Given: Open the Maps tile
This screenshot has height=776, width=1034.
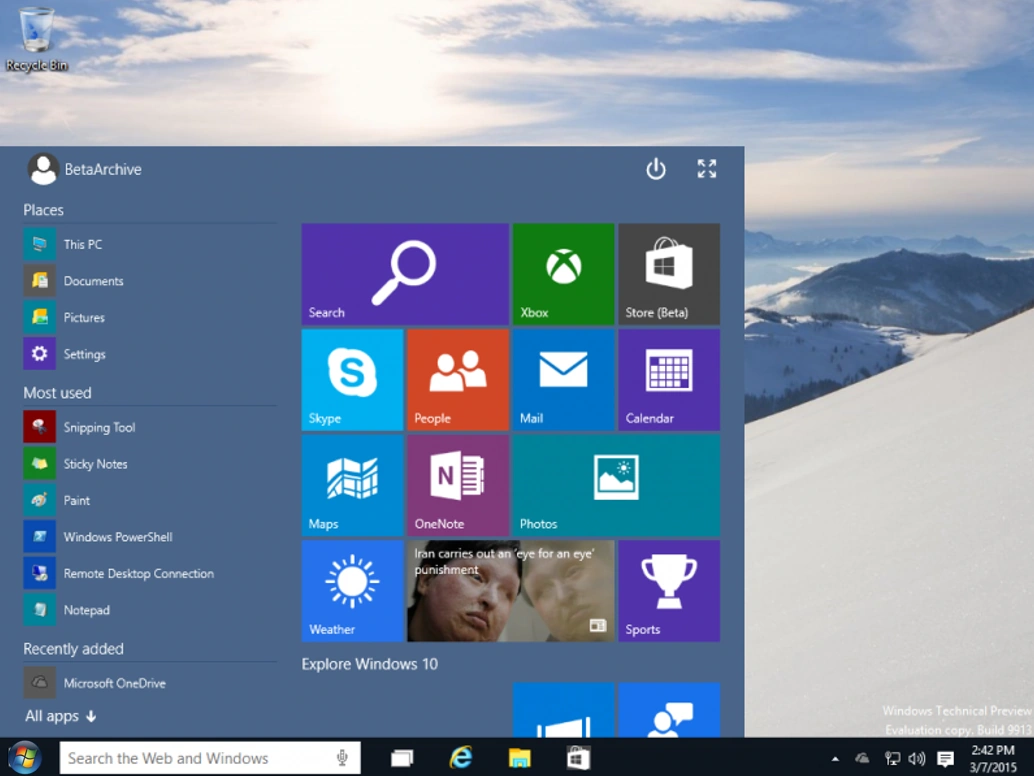Looking at the screenshot, I should pyautogui.click(x=352, y=485).
